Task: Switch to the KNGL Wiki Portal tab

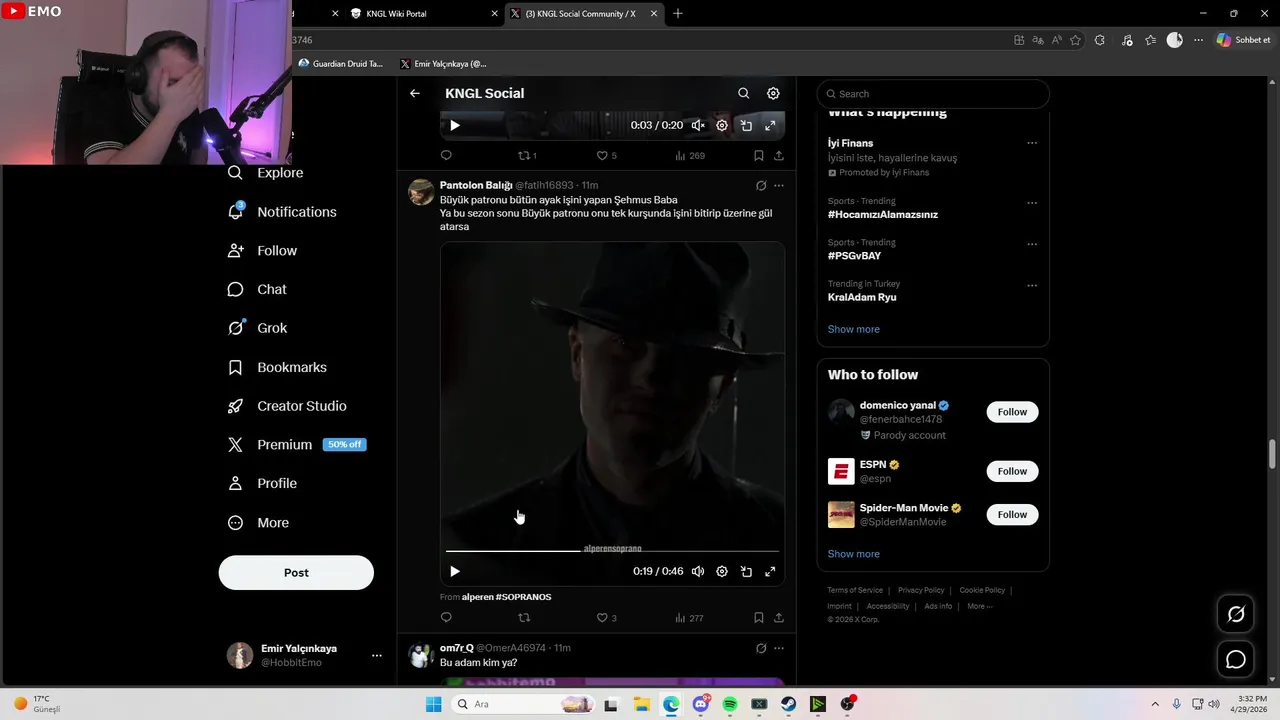Action: 422,14
